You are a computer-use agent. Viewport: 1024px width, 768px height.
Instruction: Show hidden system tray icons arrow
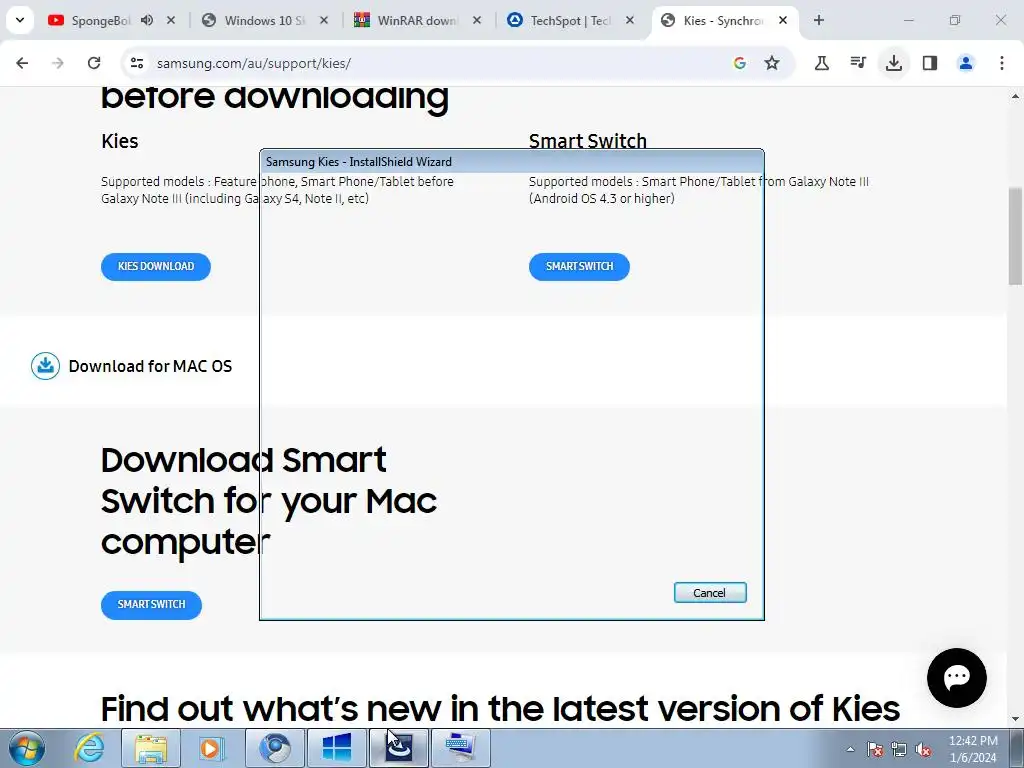(x=850, y=749)
